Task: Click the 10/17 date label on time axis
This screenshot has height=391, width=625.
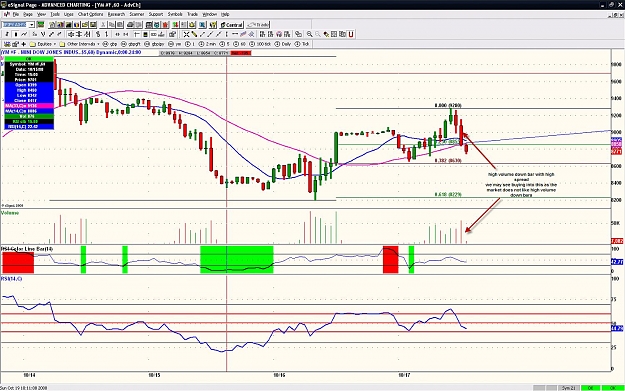Action: 404,375
